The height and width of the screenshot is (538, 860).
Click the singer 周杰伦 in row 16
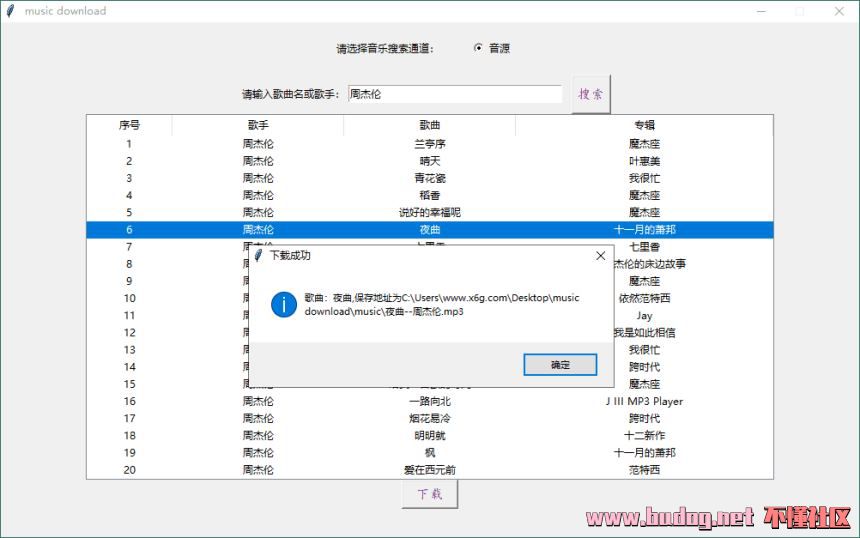tap(258, 401)
